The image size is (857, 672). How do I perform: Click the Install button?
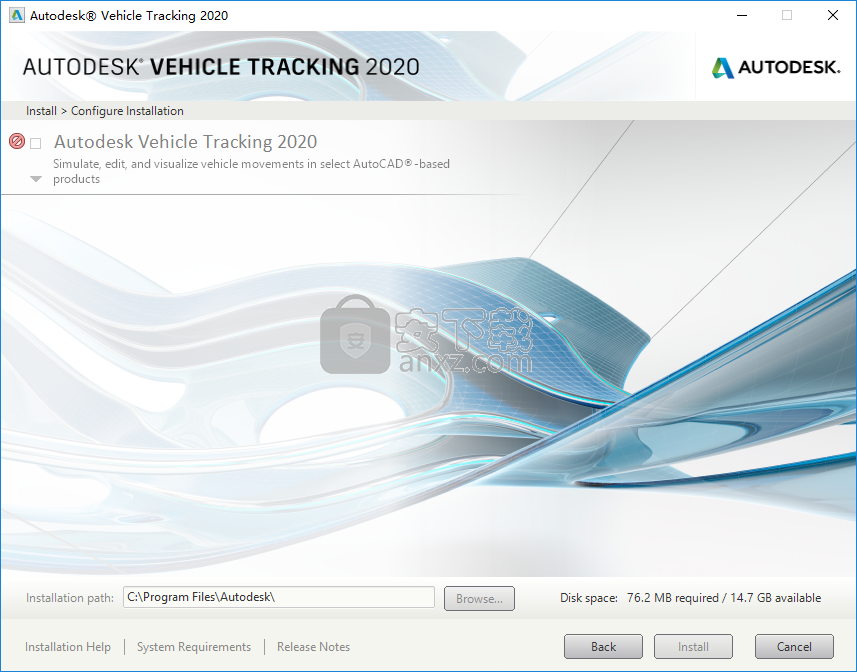pyautogui.click(x=694, y=647)
